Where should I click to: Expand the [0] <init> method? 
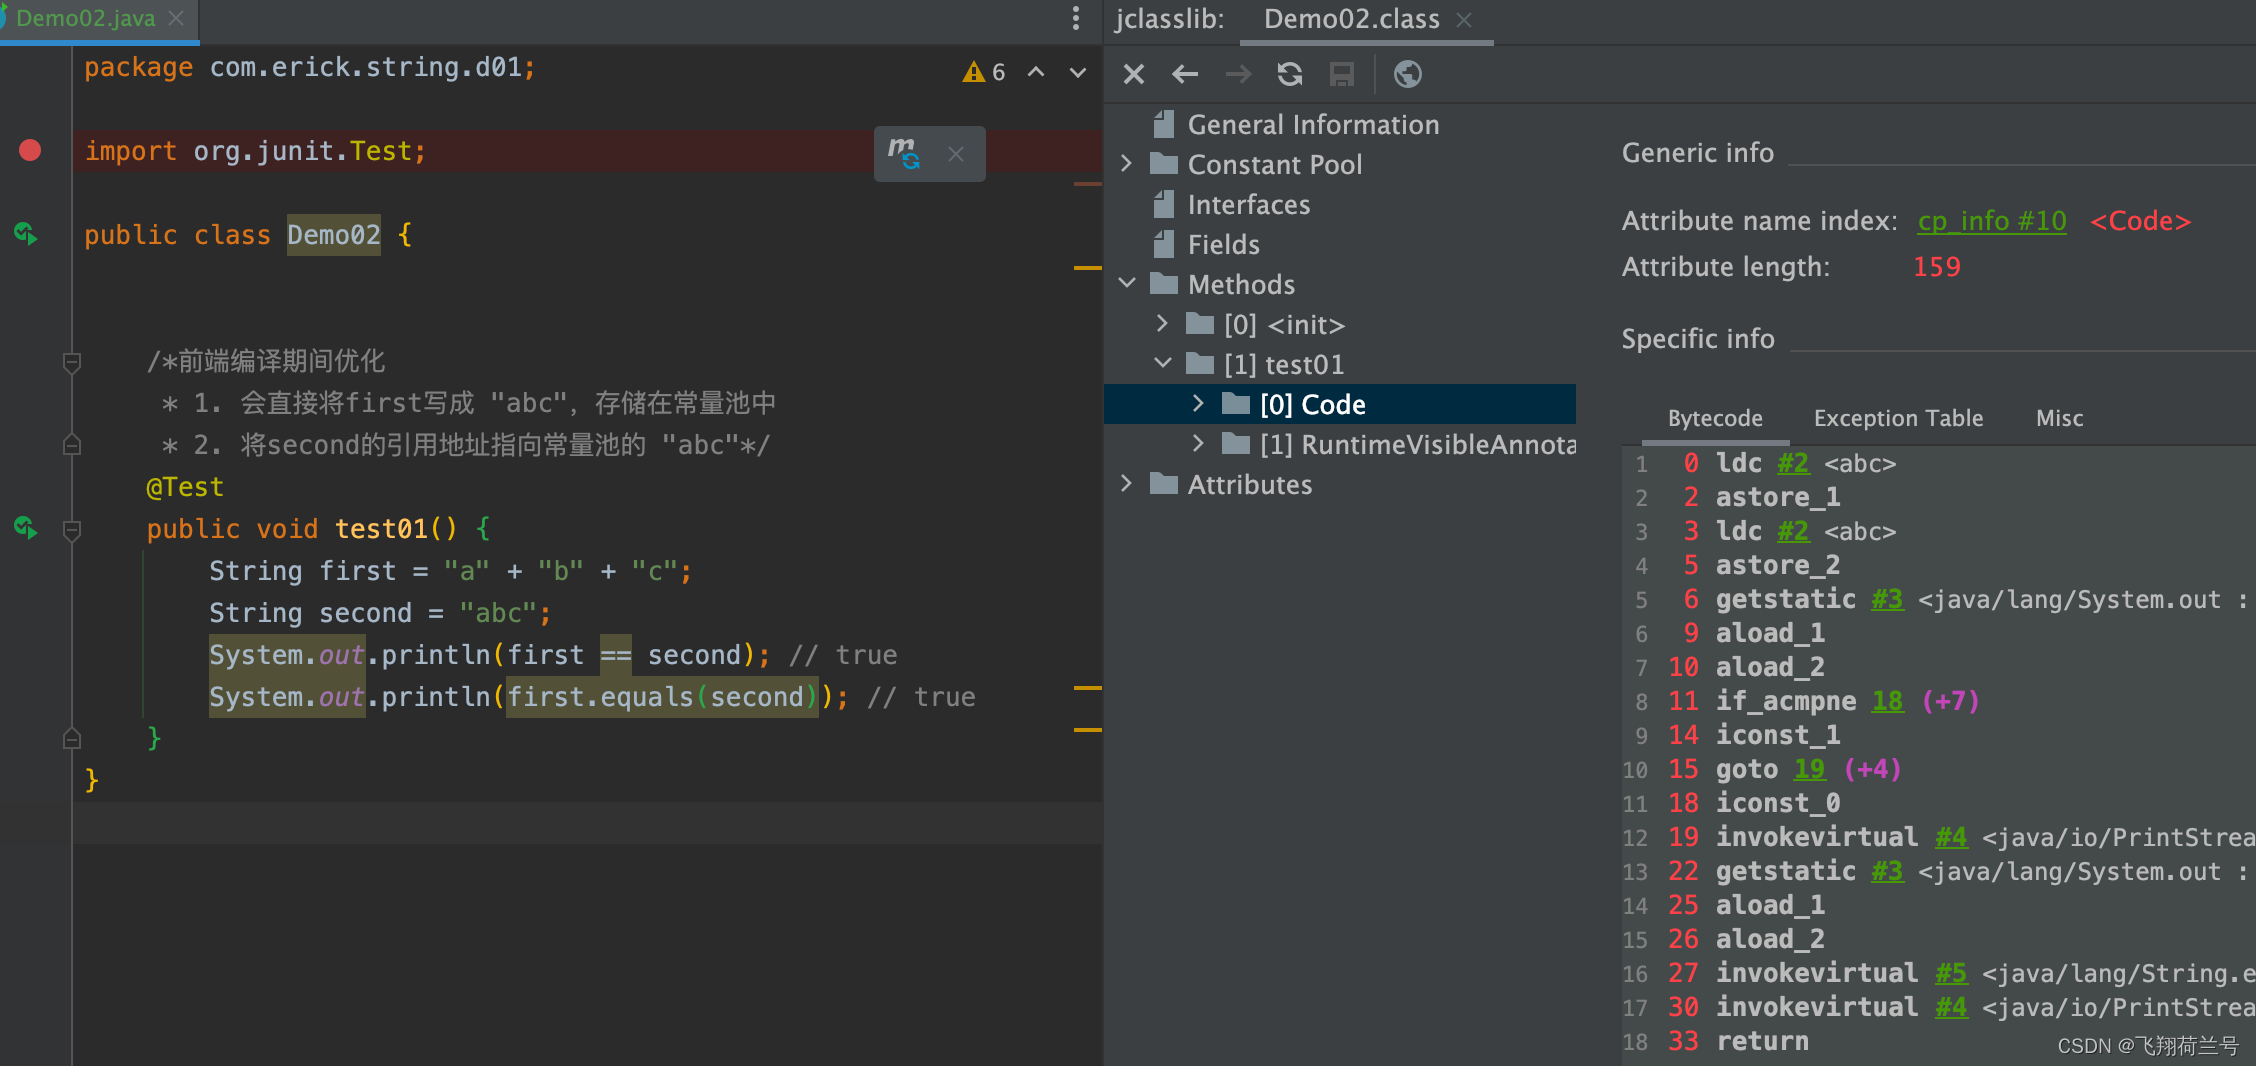[x=1162, y=323]
